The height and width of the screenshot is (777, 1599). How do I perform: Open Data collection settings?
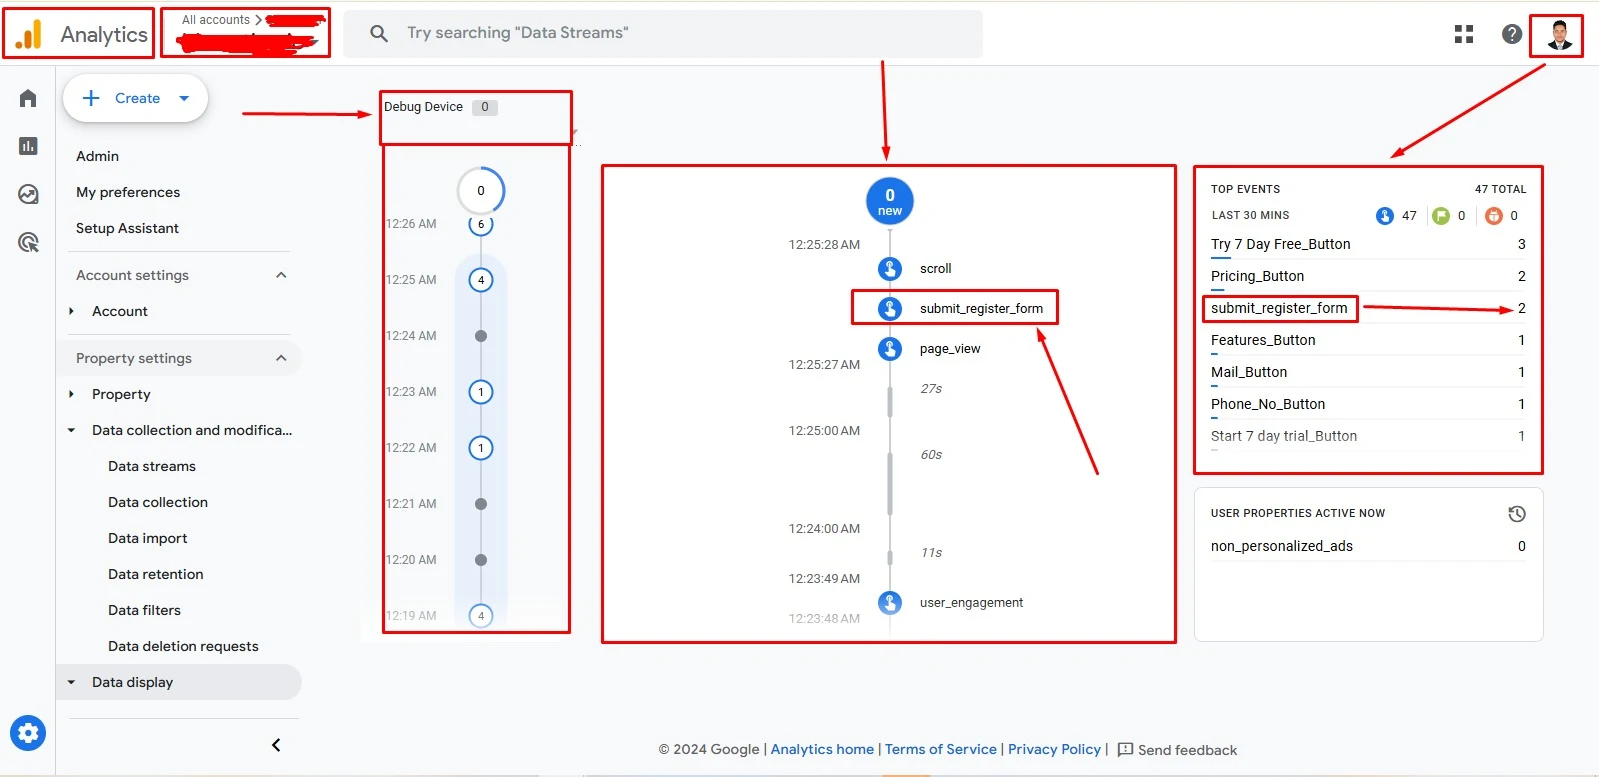pyautogui.click(x=158, y=502)
